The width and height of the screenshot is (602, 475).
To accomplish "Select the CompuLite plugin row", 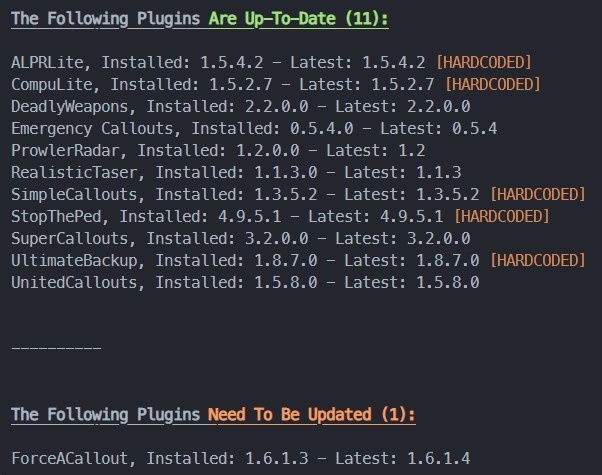I will [276, 84].
